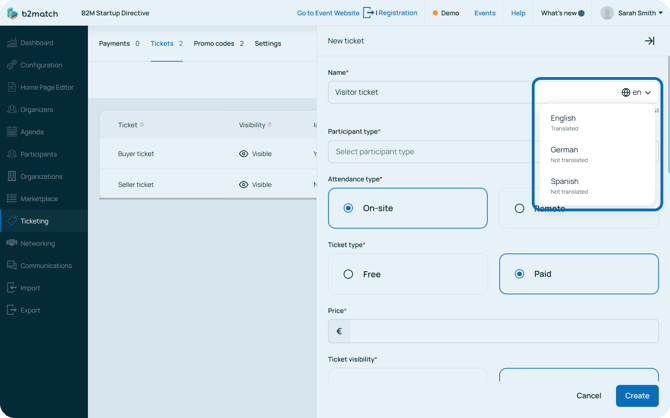Screen dimensions: 670x418
Task: Click the Networking sidebar icon
Action: [x=12, y=243]
